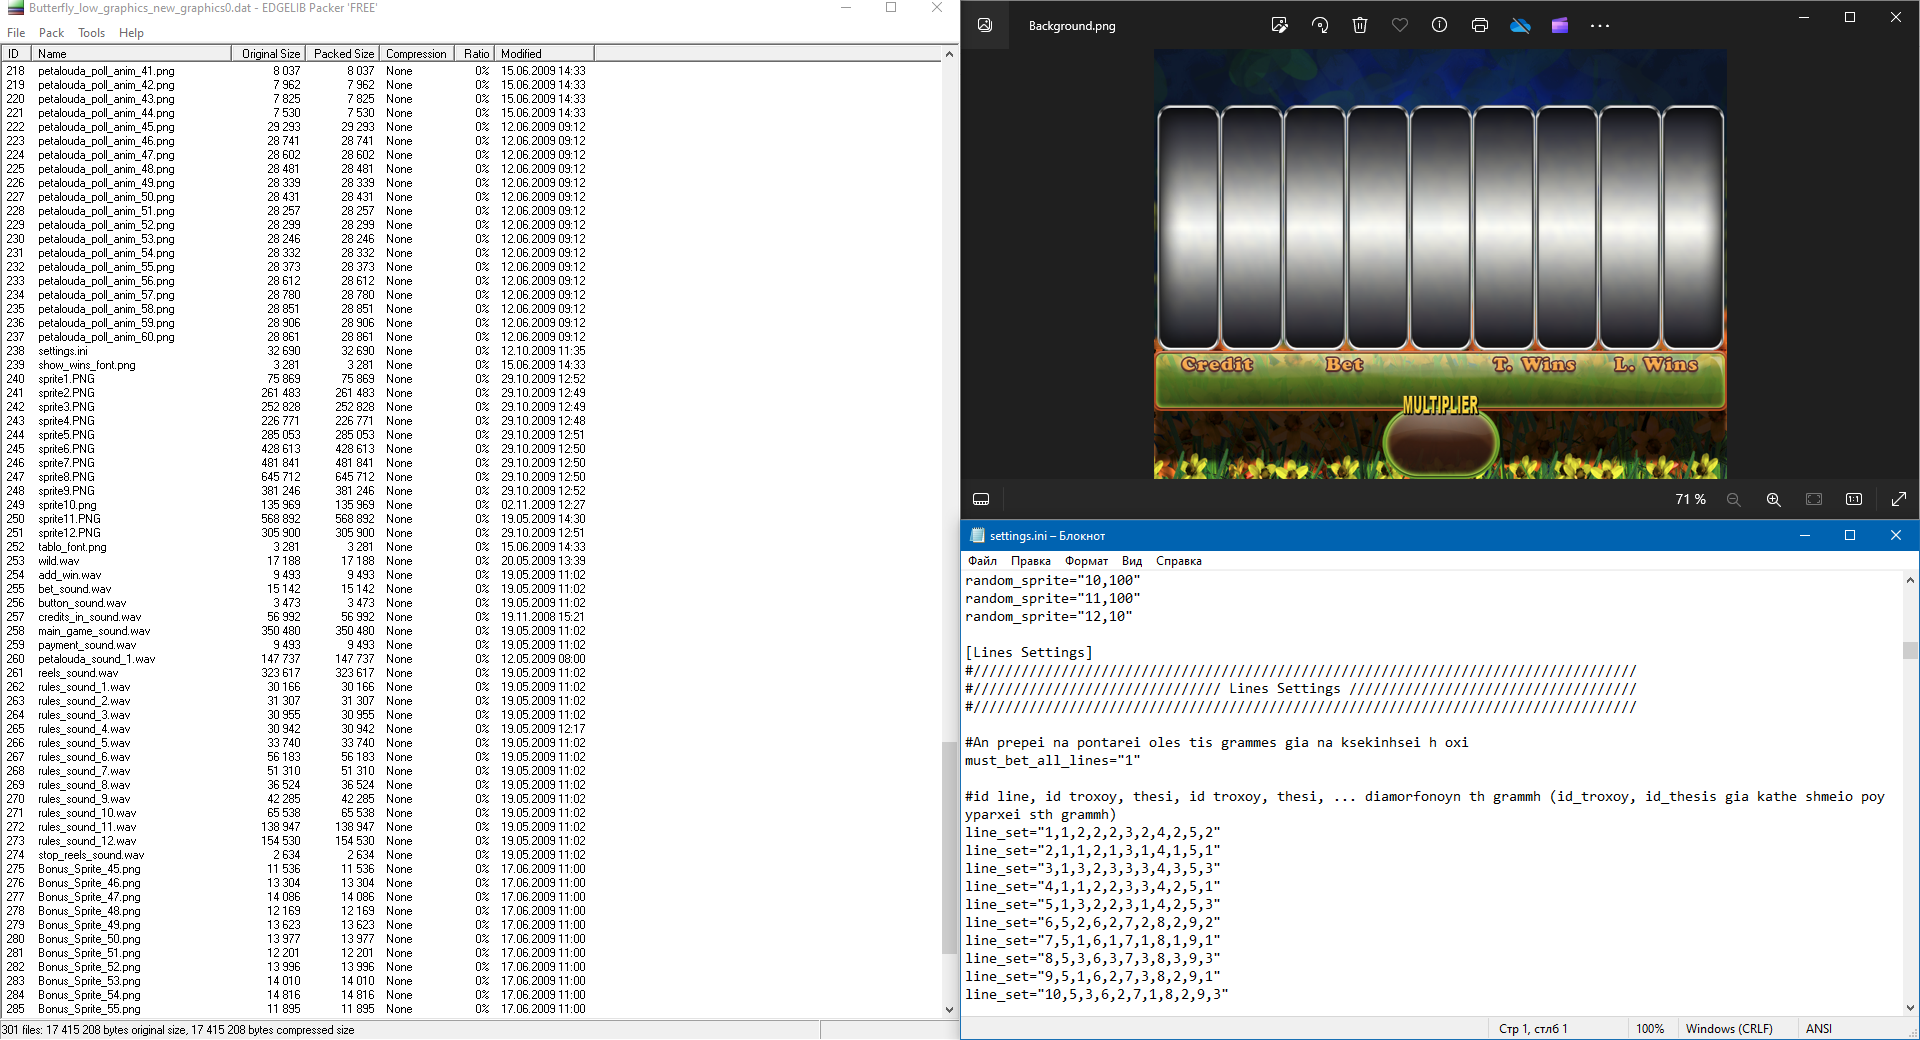
Task: Sort the file list by Original Size column
Action: click(270, 54)
